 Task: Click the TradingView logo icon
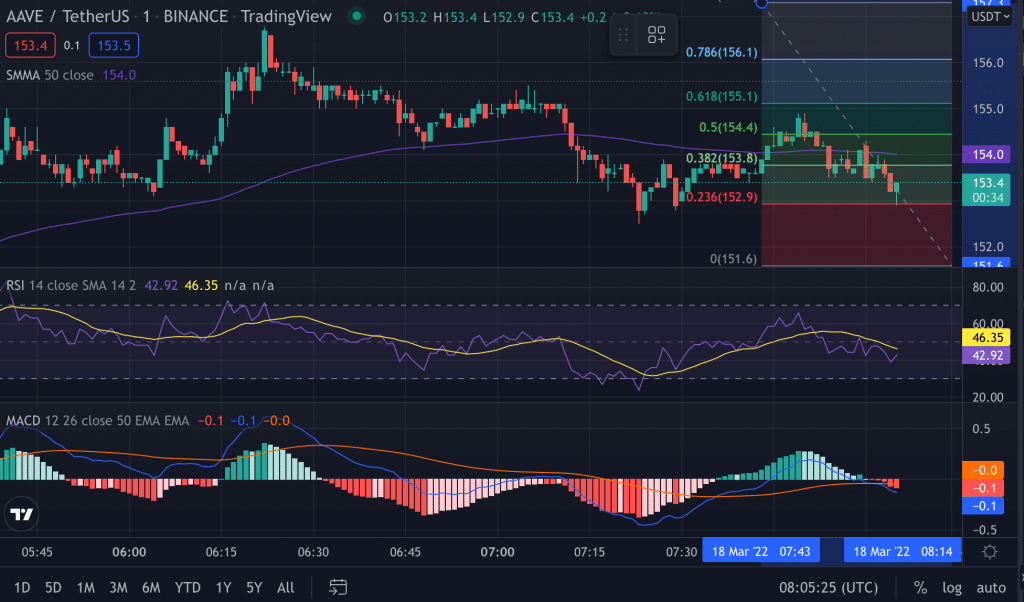coord(21,515)
